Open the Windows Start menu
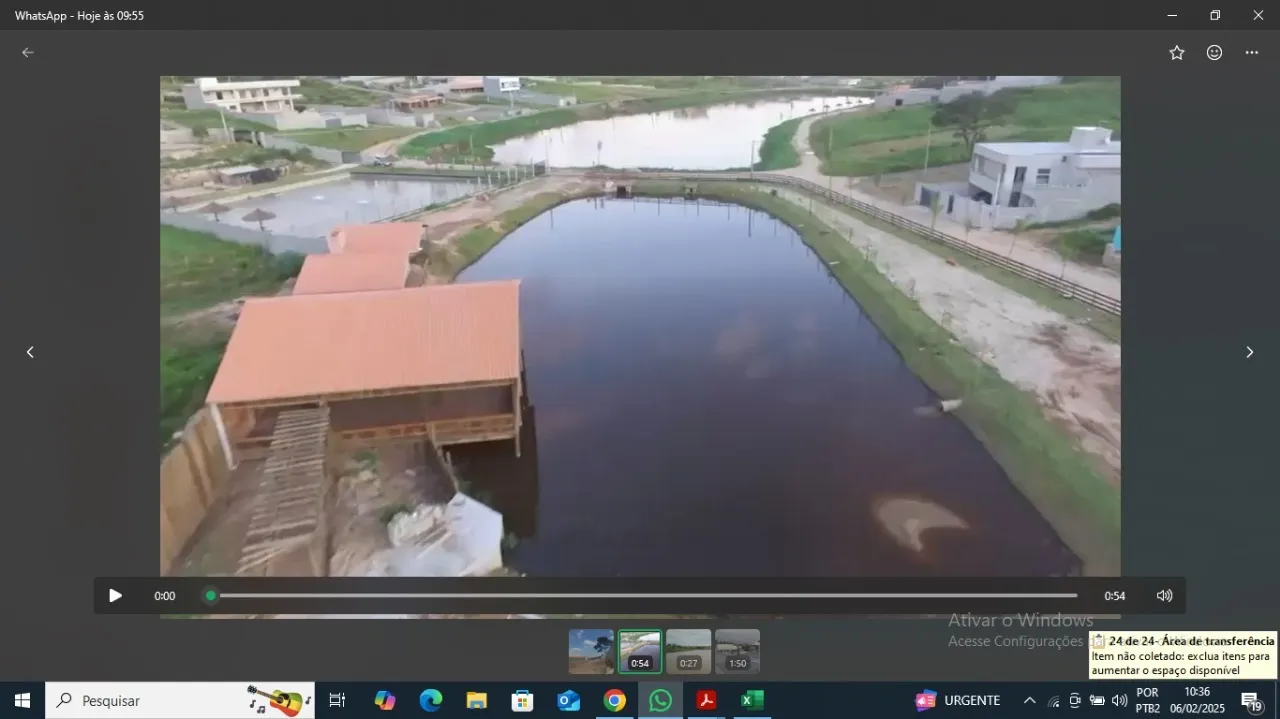This screenshot has width=1280, height=719. point(22,701)
